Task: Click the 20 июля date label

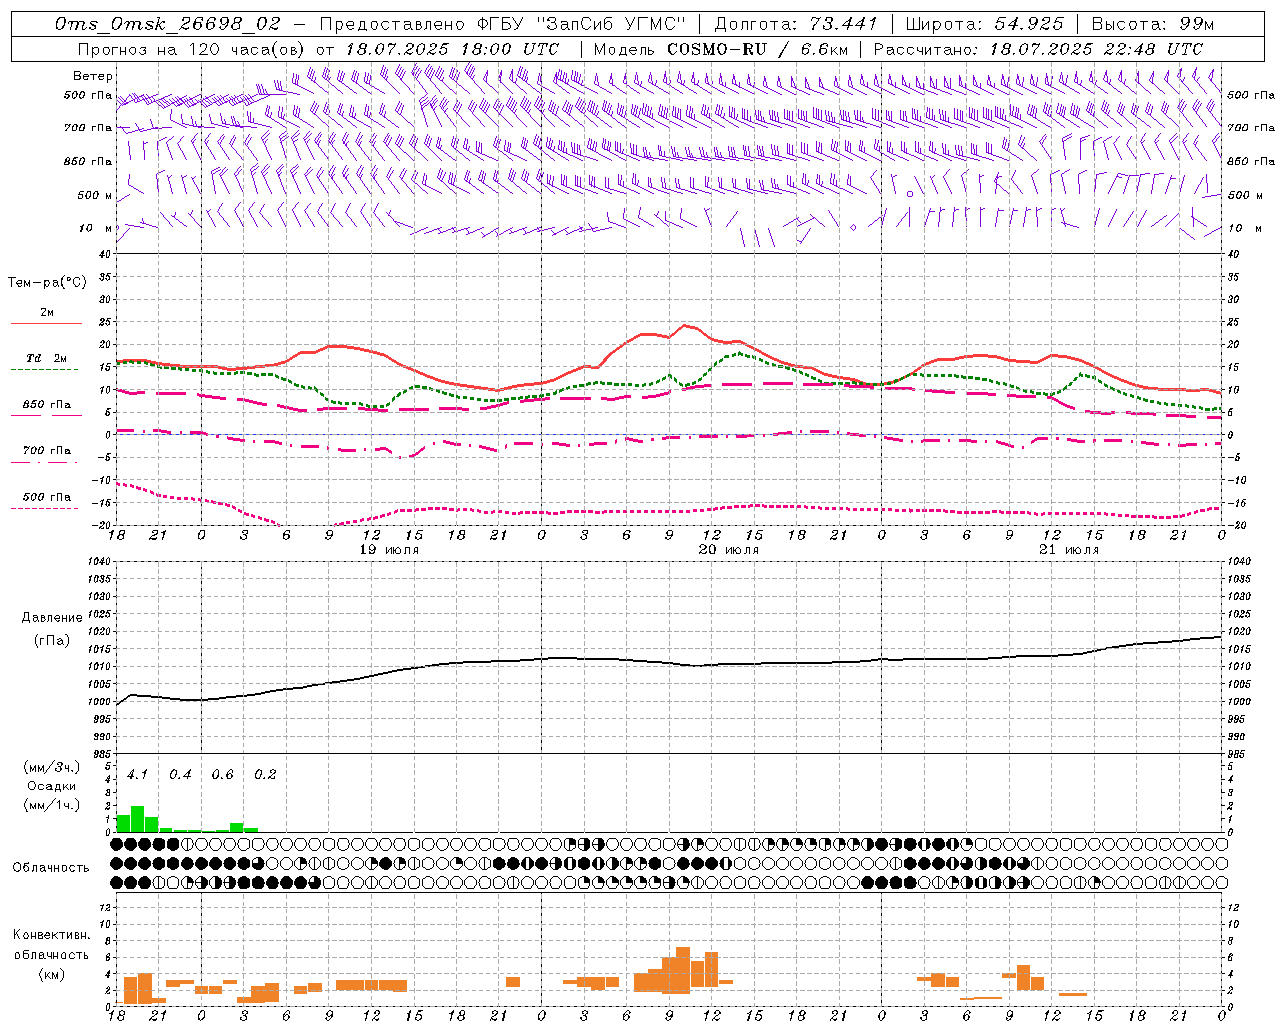Action: coord(729,549)
